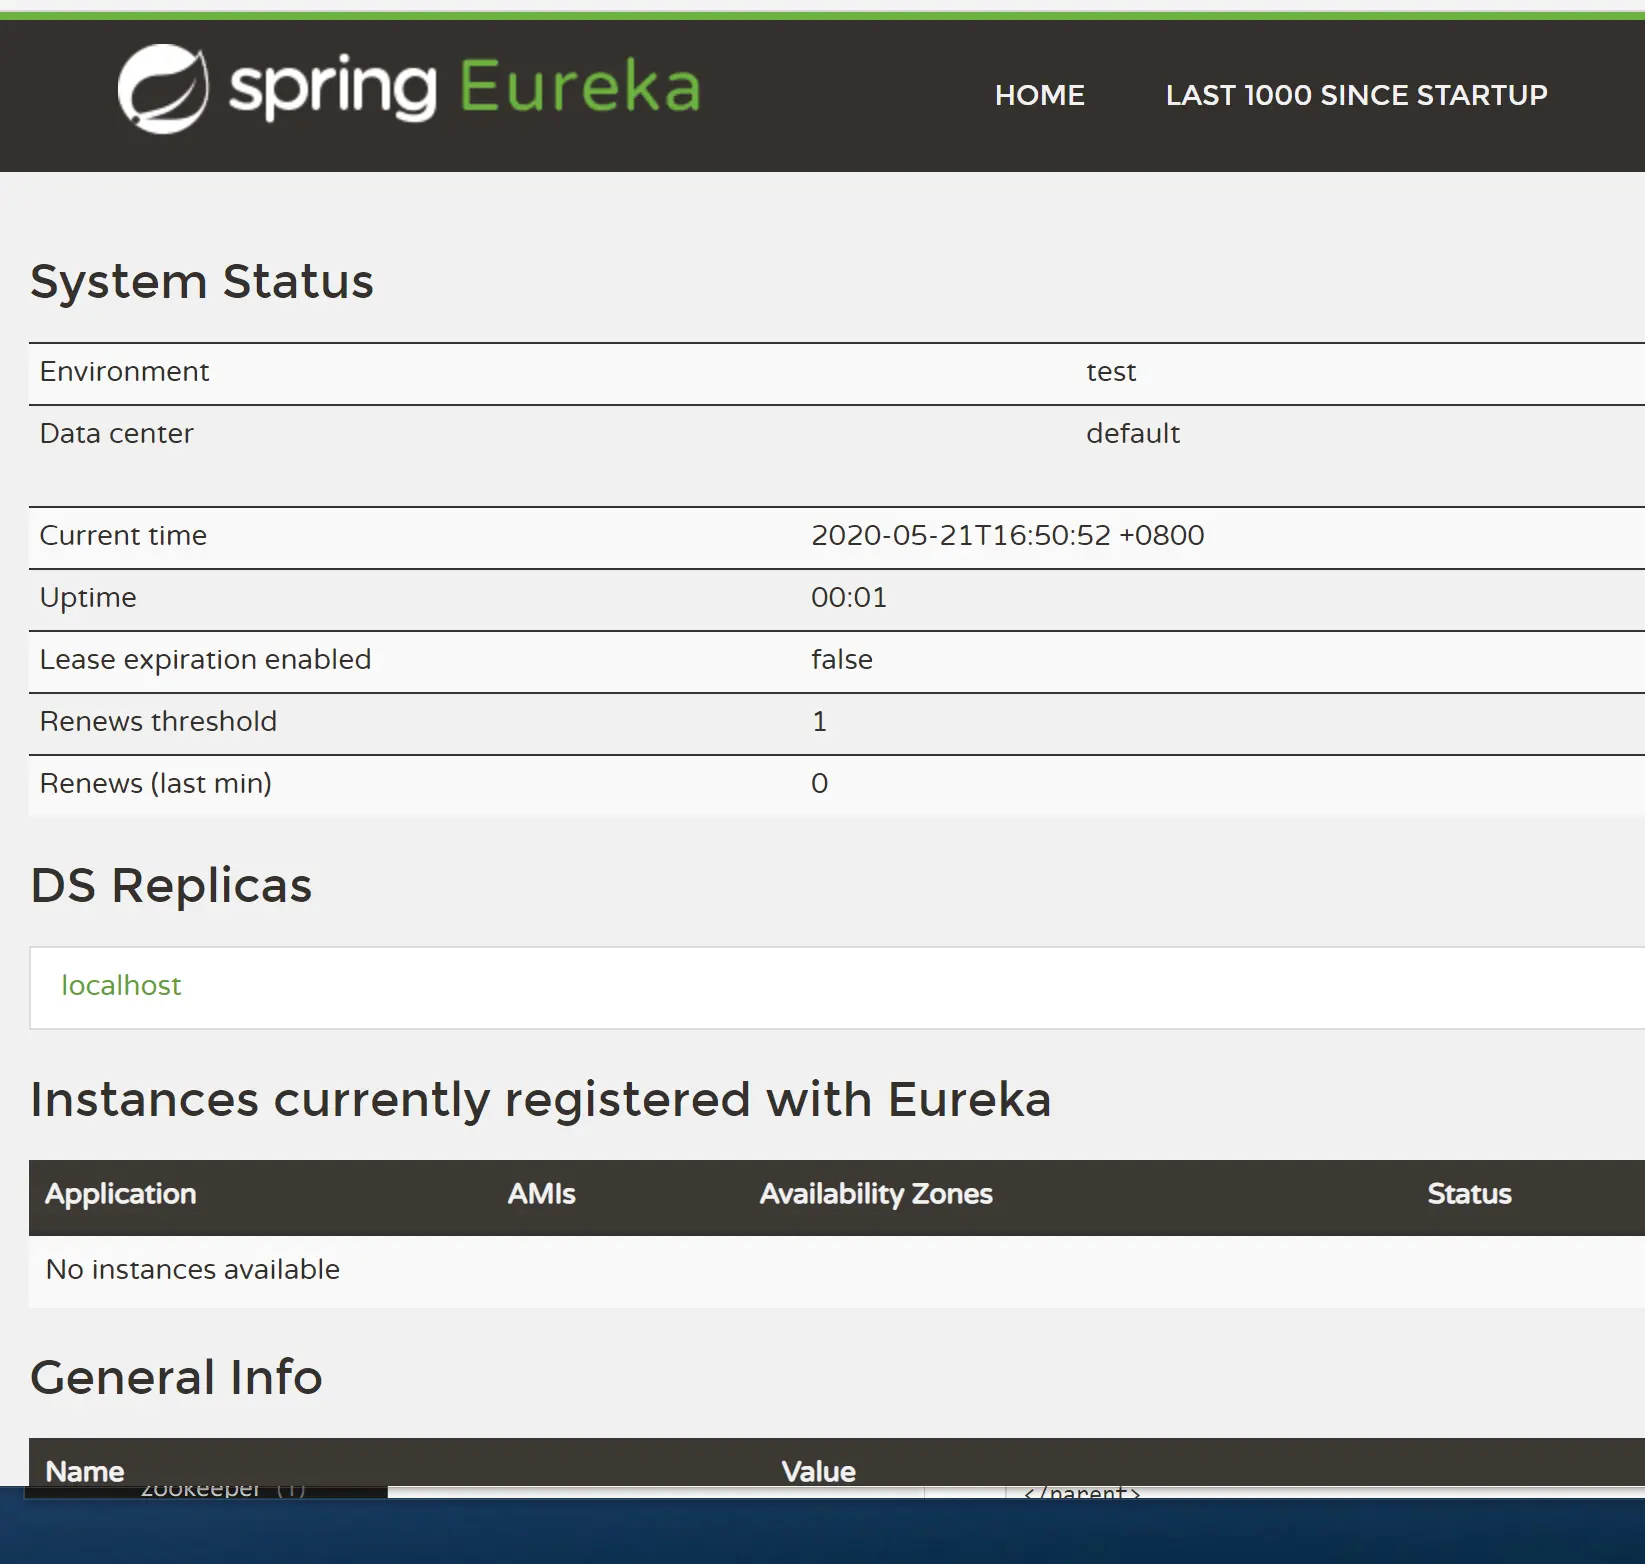Image resolution: width=1645 pixels, height=1564 pixels.
Task: Select the Status column header
Action: (x=1469, y=1194)
